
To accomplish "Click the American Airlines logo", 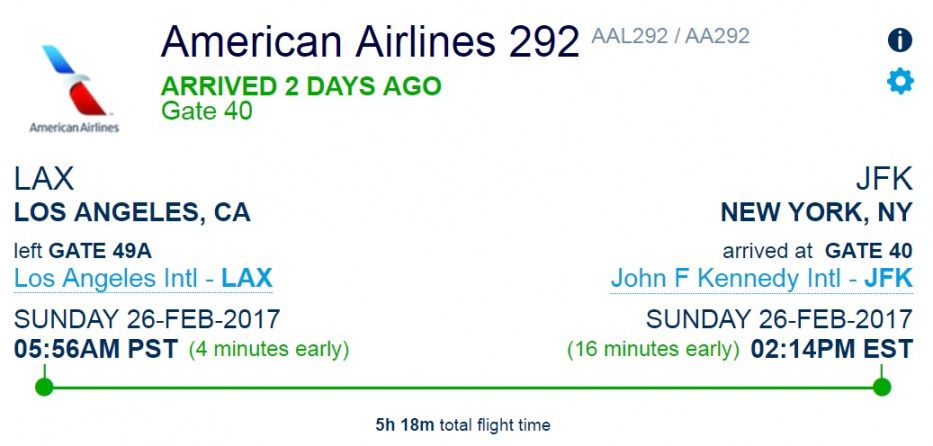I will pyautogui.click(x=74, y=89).
